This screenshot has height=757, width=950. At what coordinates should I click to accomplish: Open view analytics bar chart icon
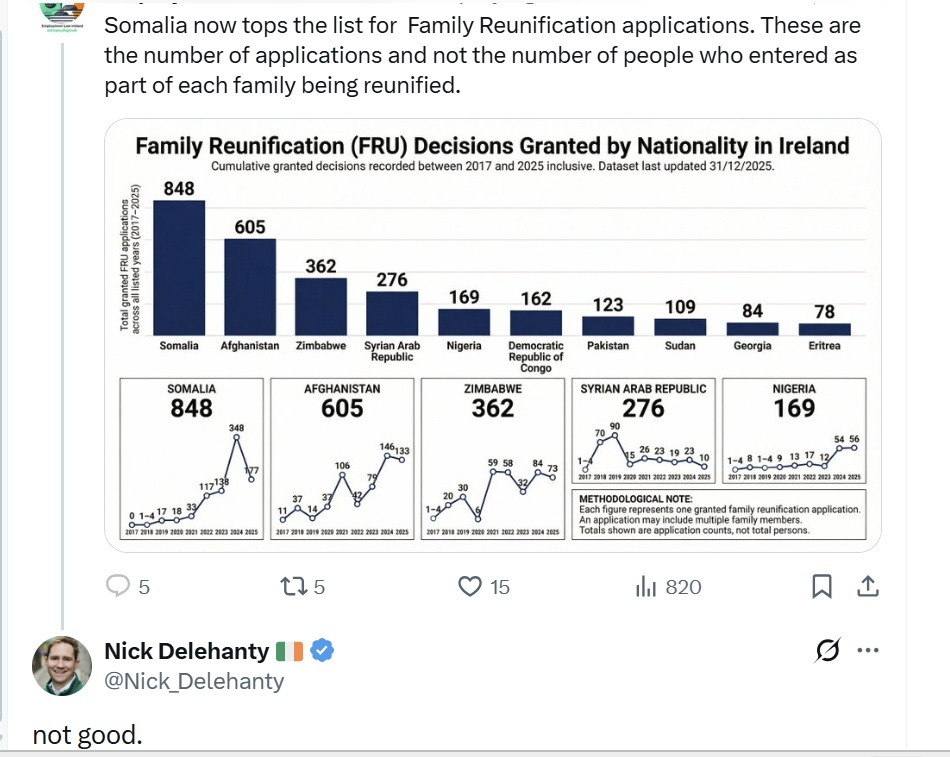(646, 586)
